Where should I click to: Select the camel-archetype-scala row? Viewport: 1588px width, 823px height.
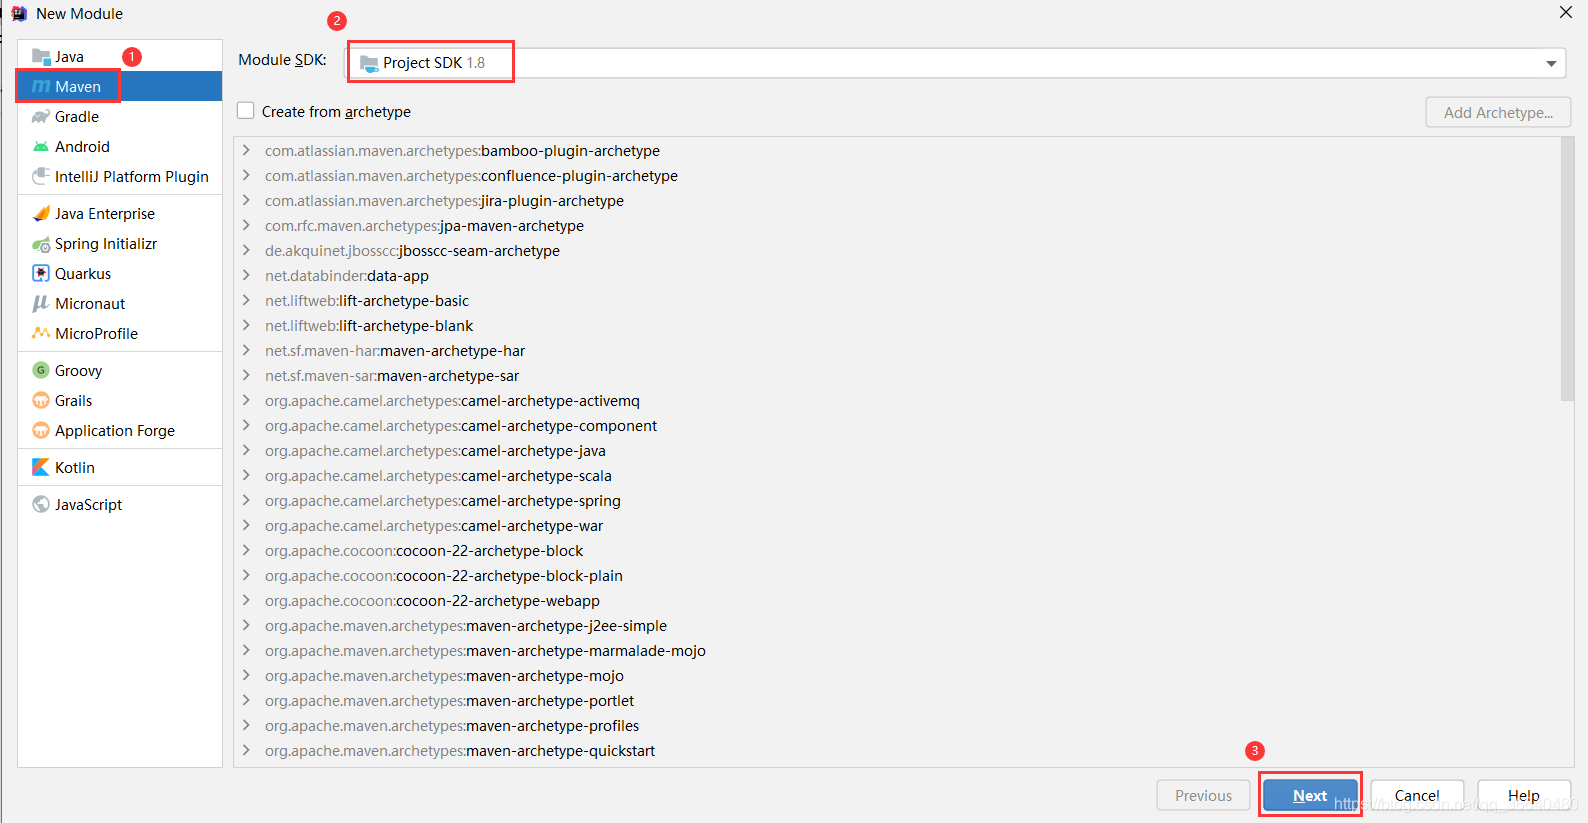[x=897, y=476]
